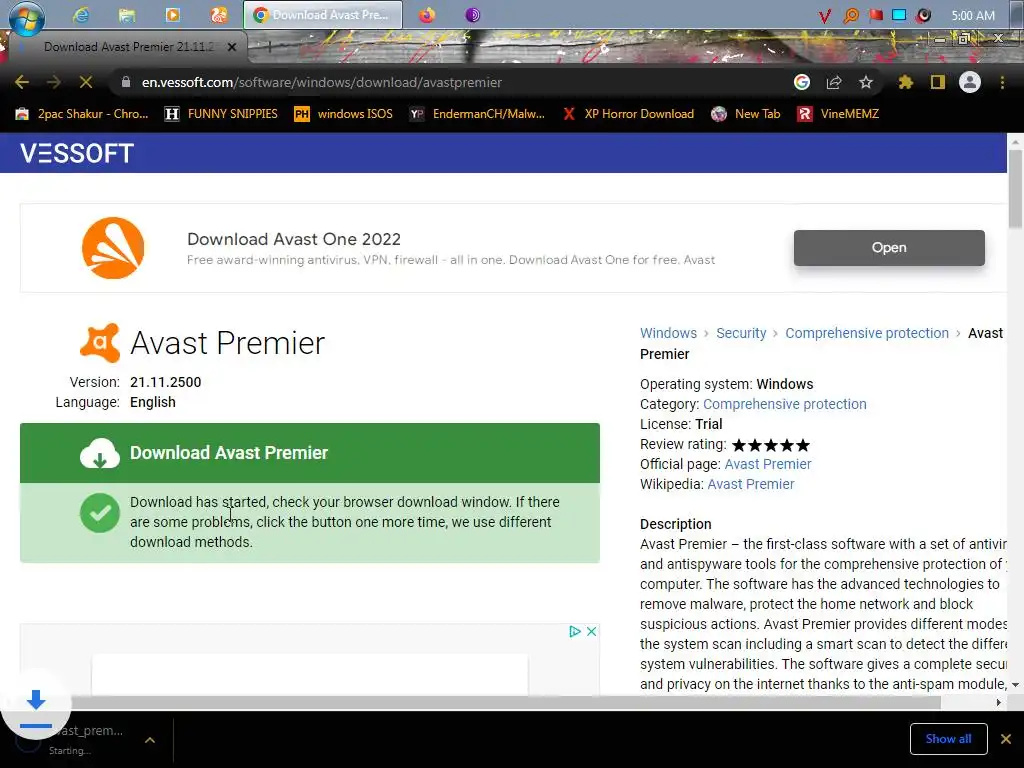Image resolution: width=1024 pixels, height=768 pixels.
Task: Click the blue download arrow indicator
Action: [36, 704]
